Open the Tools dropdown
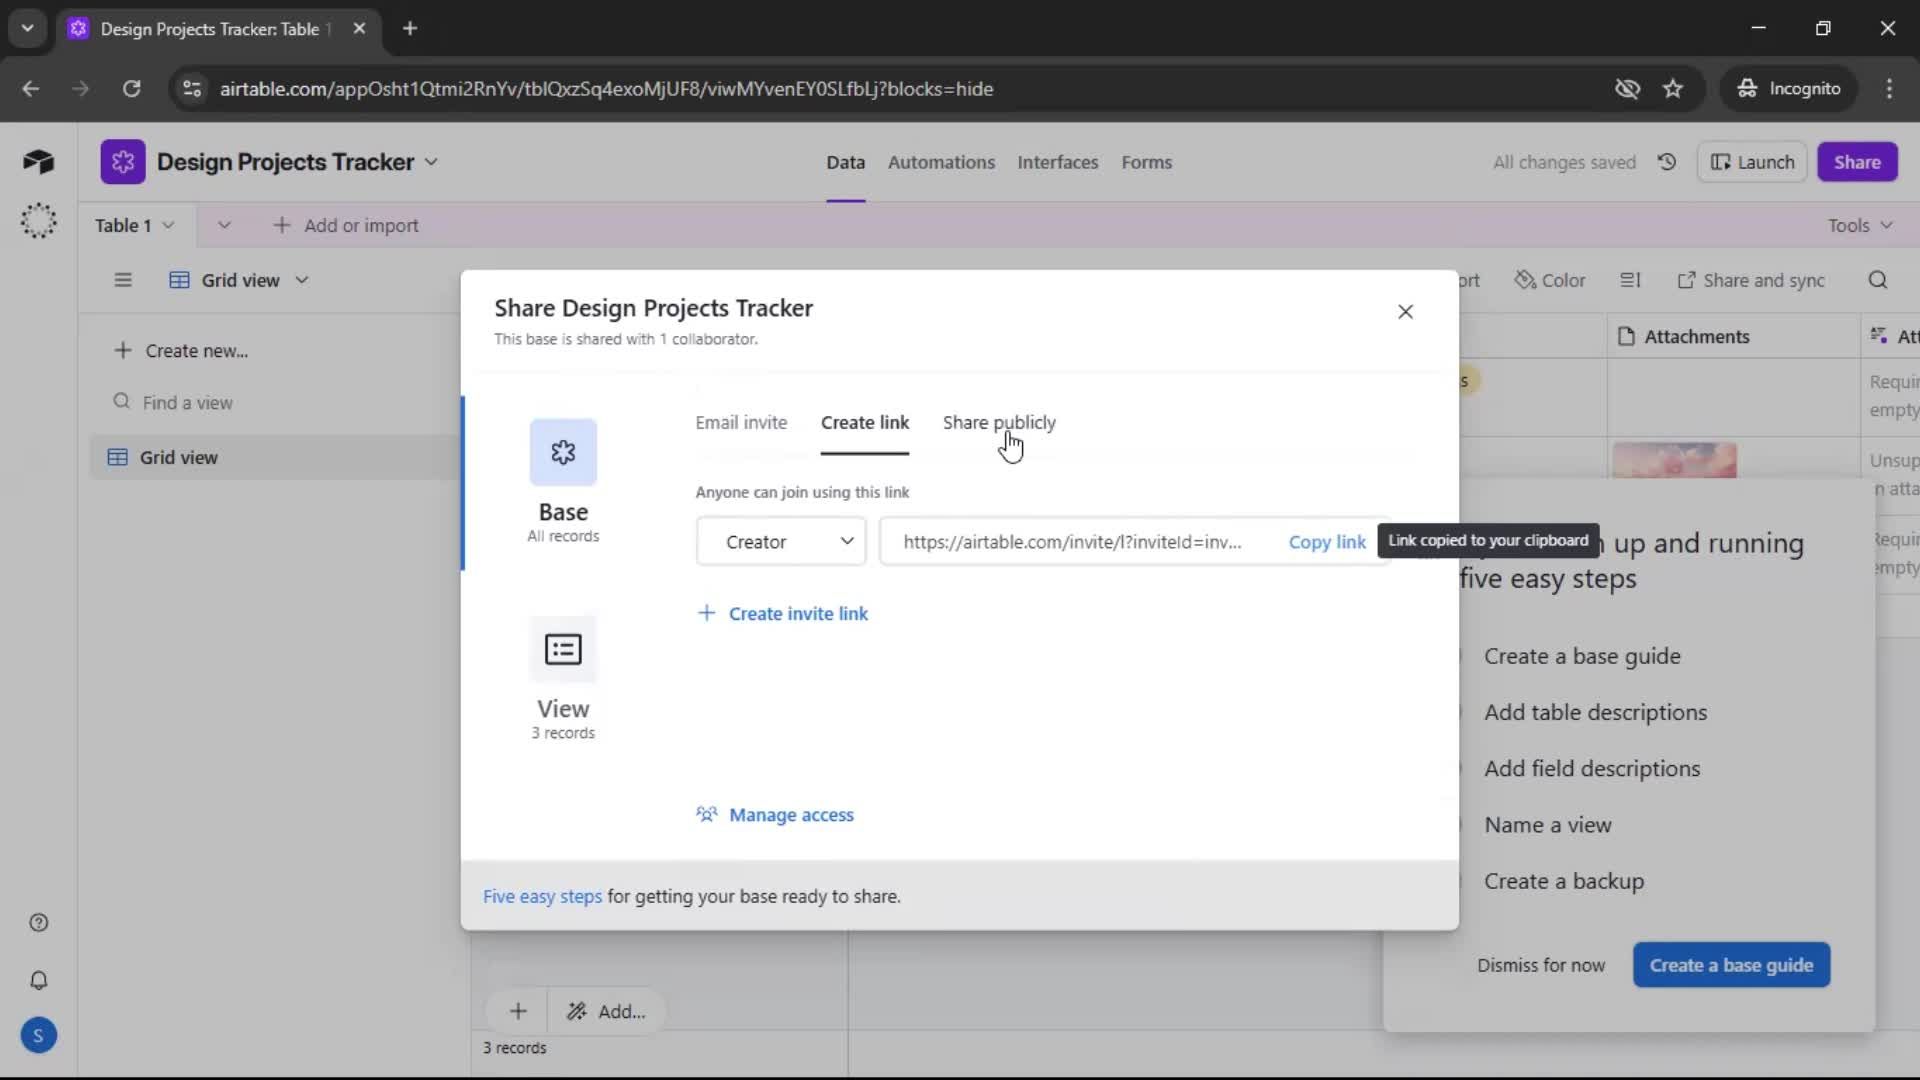The height and width of the screenshot is (1080, 1920). coord(1860,226)
